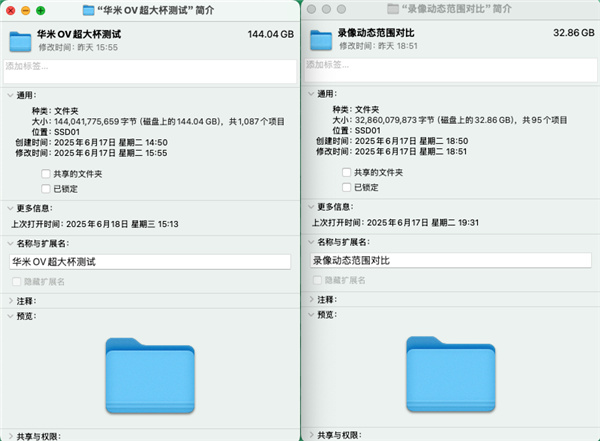This screenshot has width=600, height=441.
Task: Click 添加标签 field in 华米 OV 超大杯测试 window
Action: 150,71
